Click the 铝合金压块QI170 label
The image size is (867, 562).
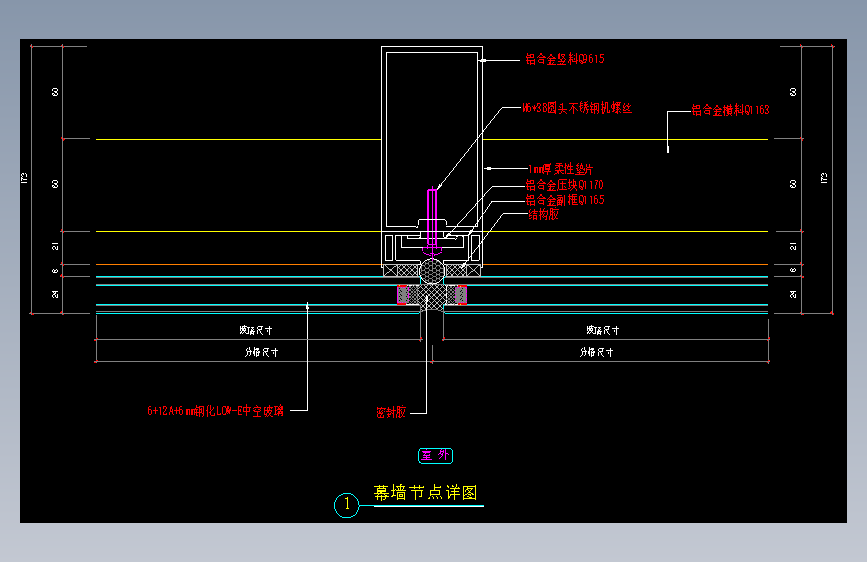[564, 185]
